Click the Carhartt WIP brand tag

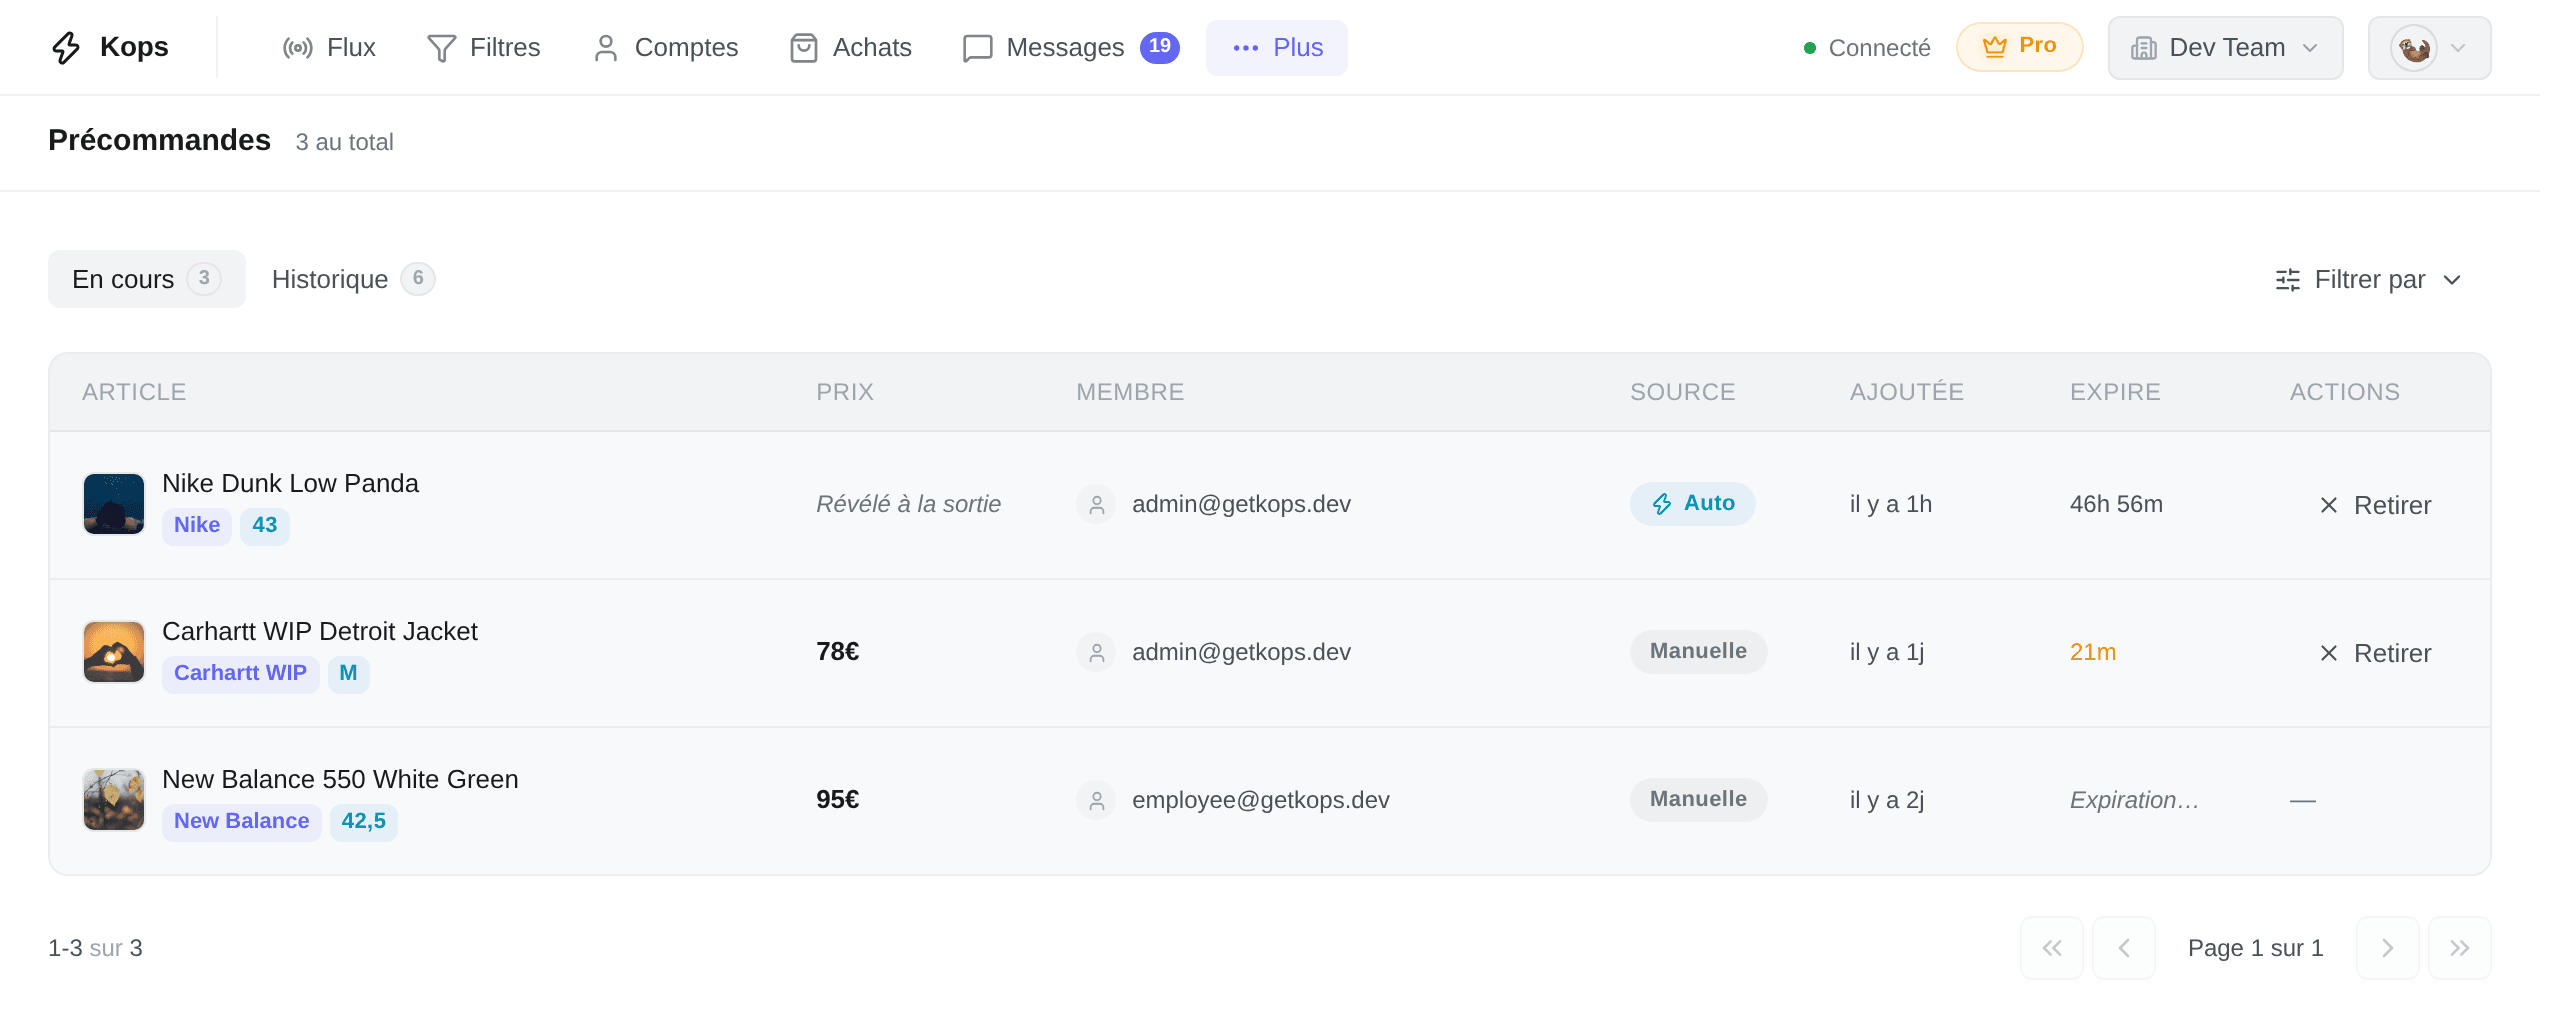(x=240, y=673)
